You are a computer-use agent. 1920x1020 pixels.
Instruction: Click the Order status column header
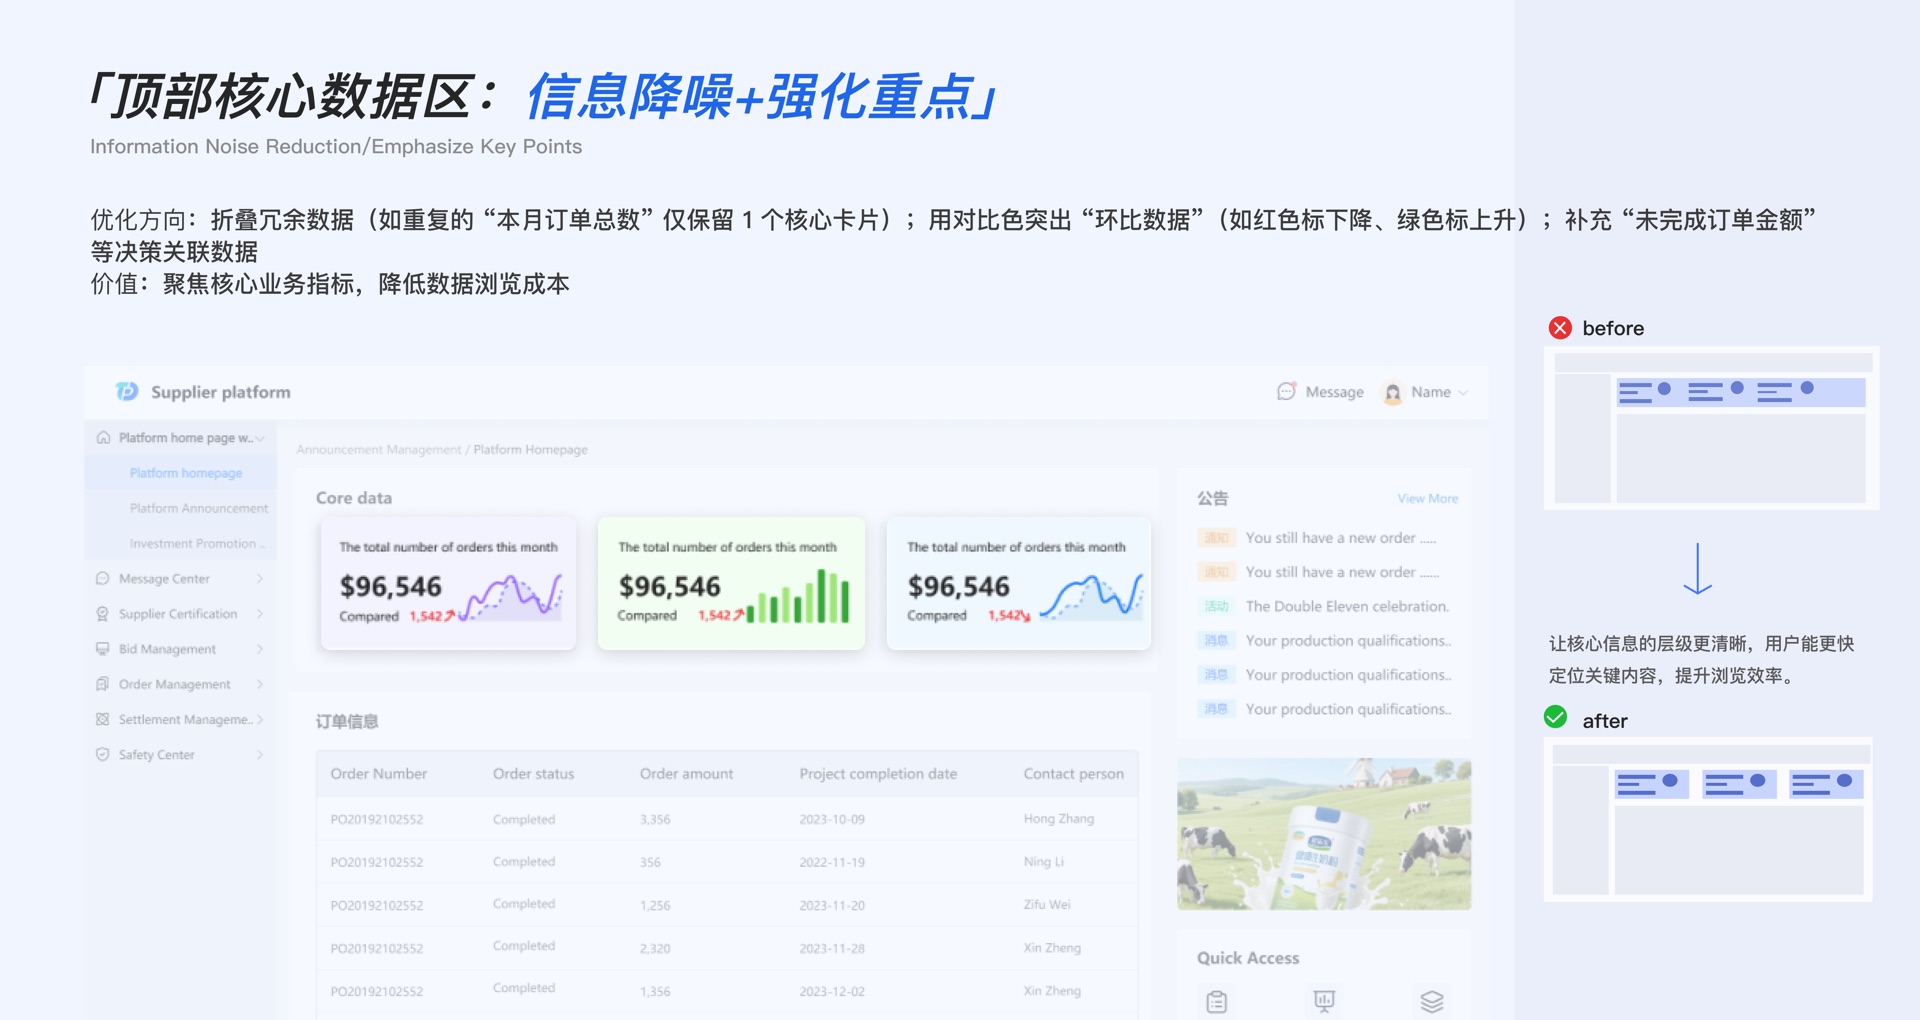tap(534, 773)
